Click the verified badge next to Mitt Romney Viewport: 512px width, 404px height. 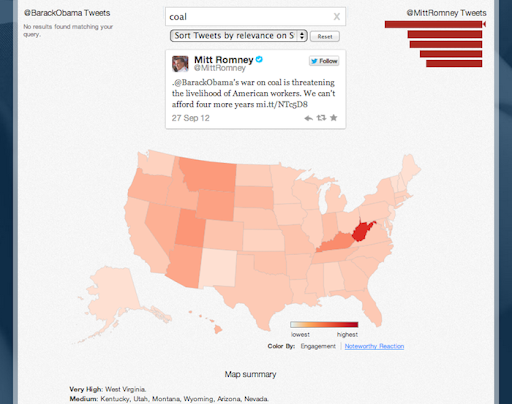259,59
